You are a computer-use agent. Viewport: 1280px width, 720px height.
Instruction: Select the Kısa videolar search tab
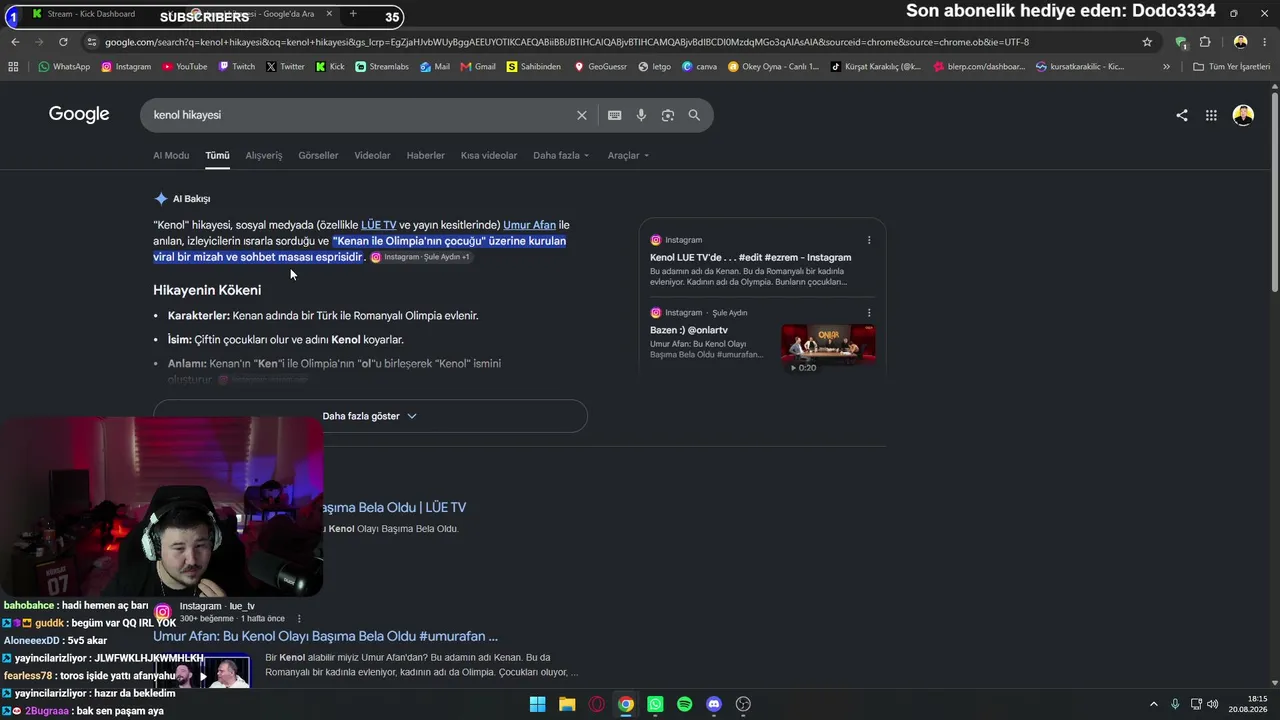click(x=489, y=156)
